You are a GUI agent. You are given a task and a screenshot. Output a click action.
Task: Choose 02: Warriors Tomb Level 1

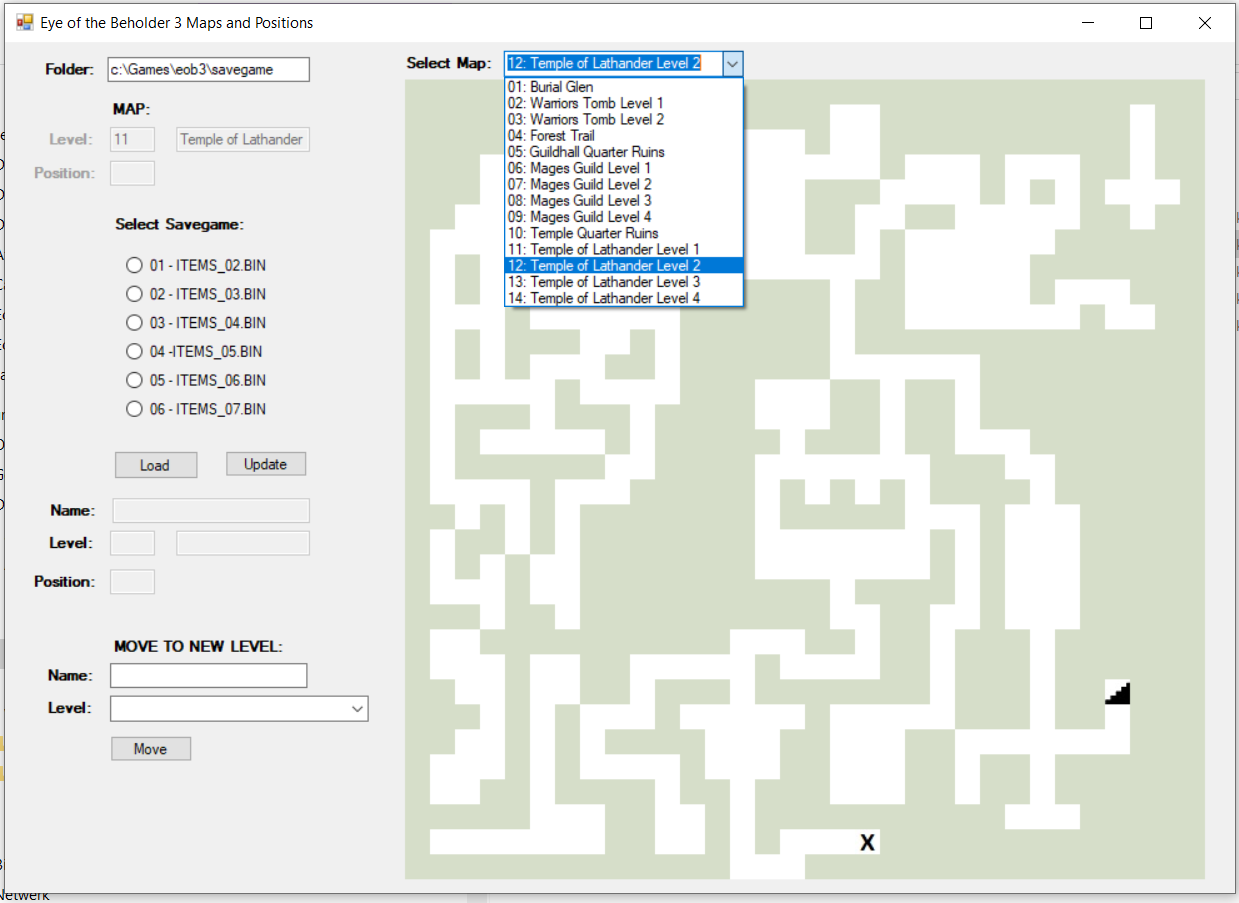coord(624,103)
